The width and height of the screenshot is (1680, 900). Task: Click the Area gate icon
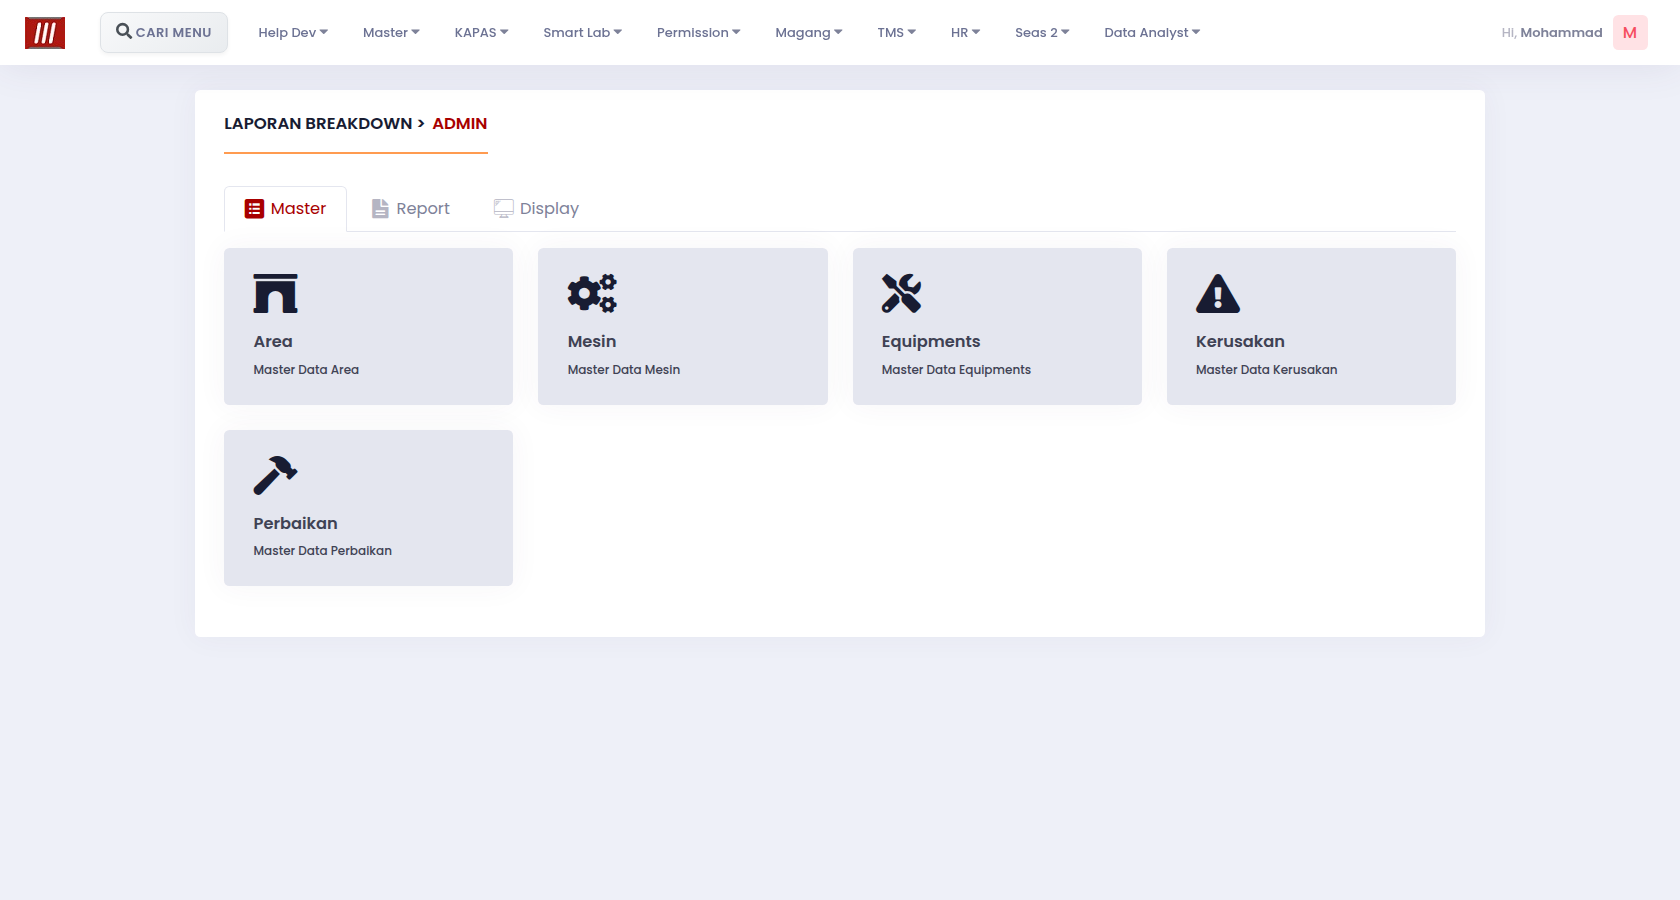276,293
